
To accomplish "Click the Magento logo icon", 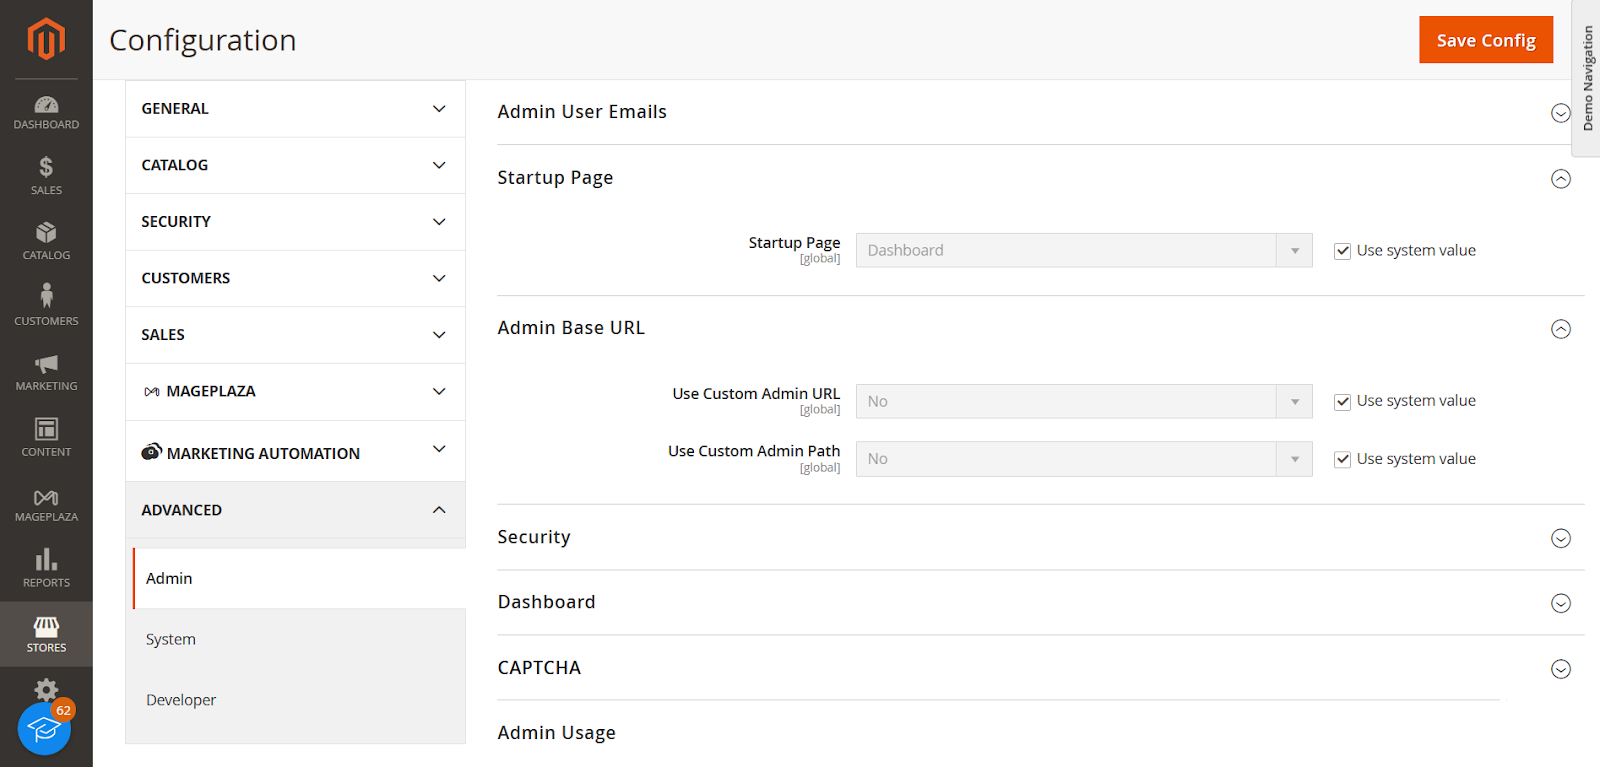I will click(46, 39).
